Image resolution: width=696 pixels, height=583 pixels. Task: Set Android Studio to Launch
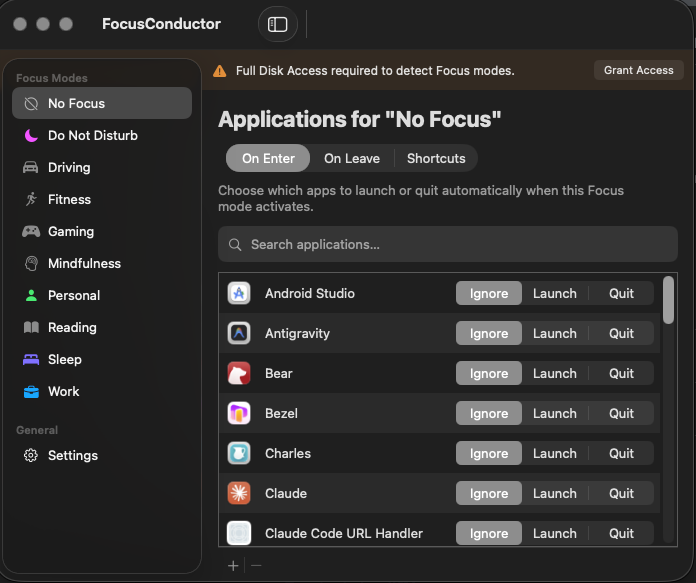pos(555,293)
